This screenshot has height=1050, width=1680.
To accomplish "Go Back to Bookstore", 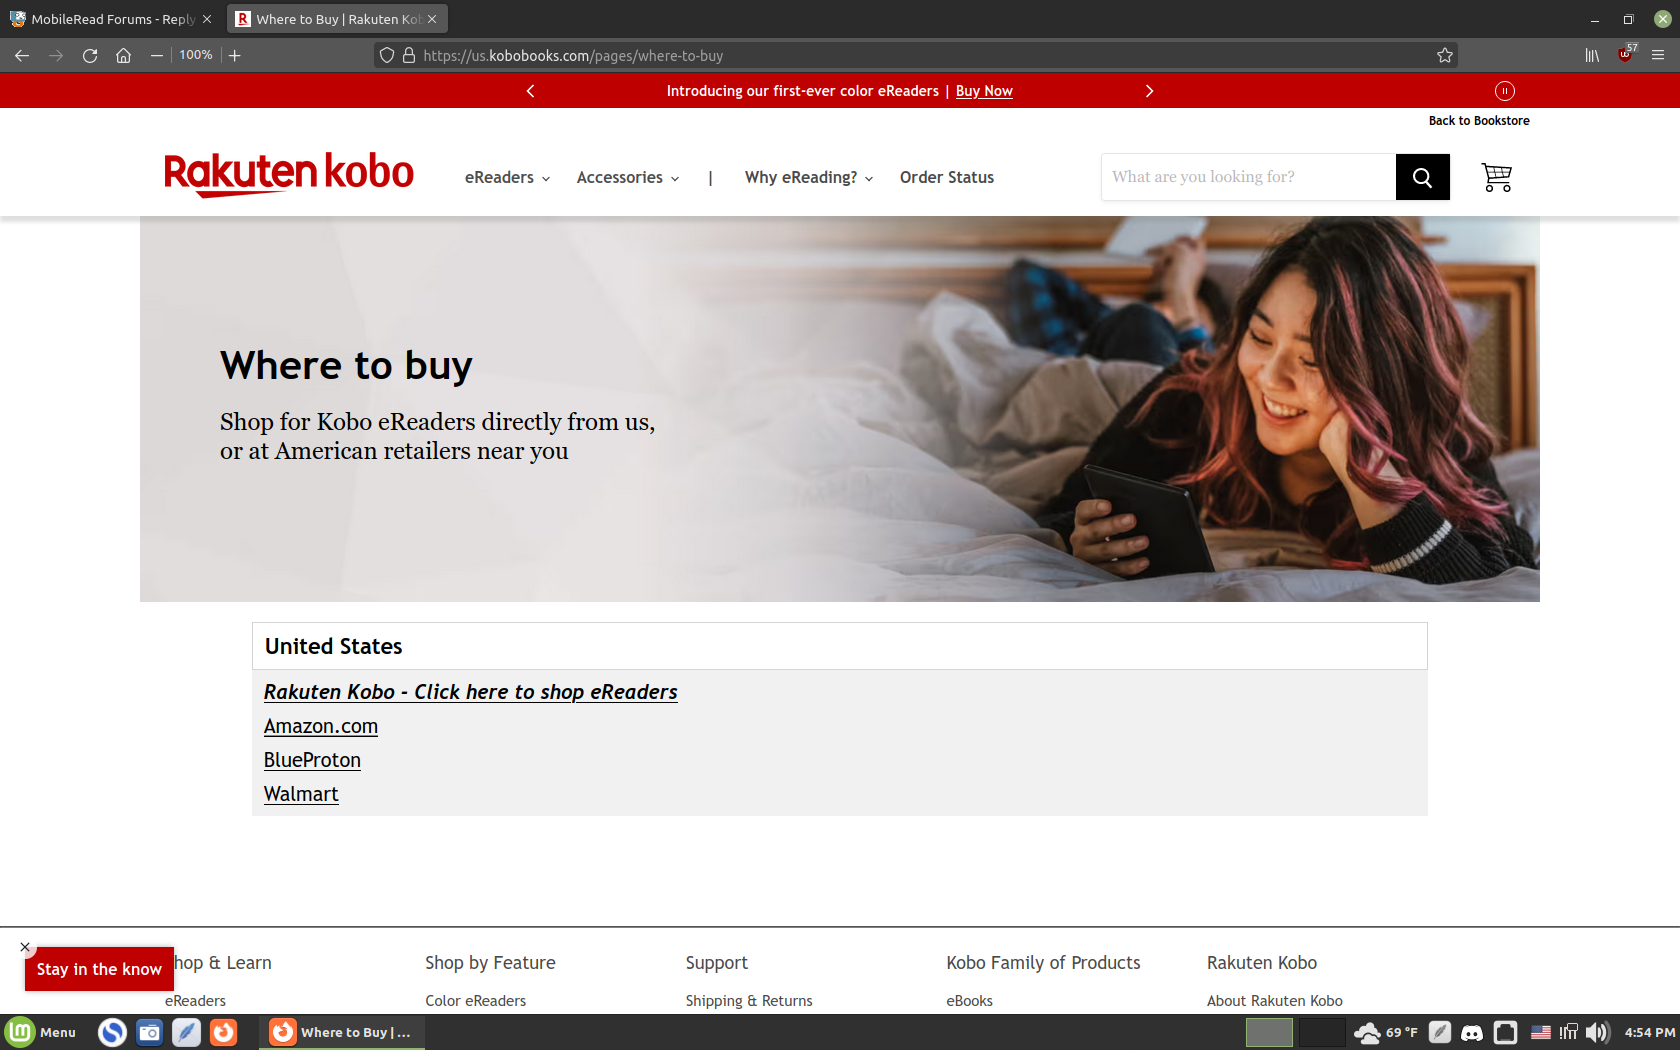I will [x=1479, y=121].
